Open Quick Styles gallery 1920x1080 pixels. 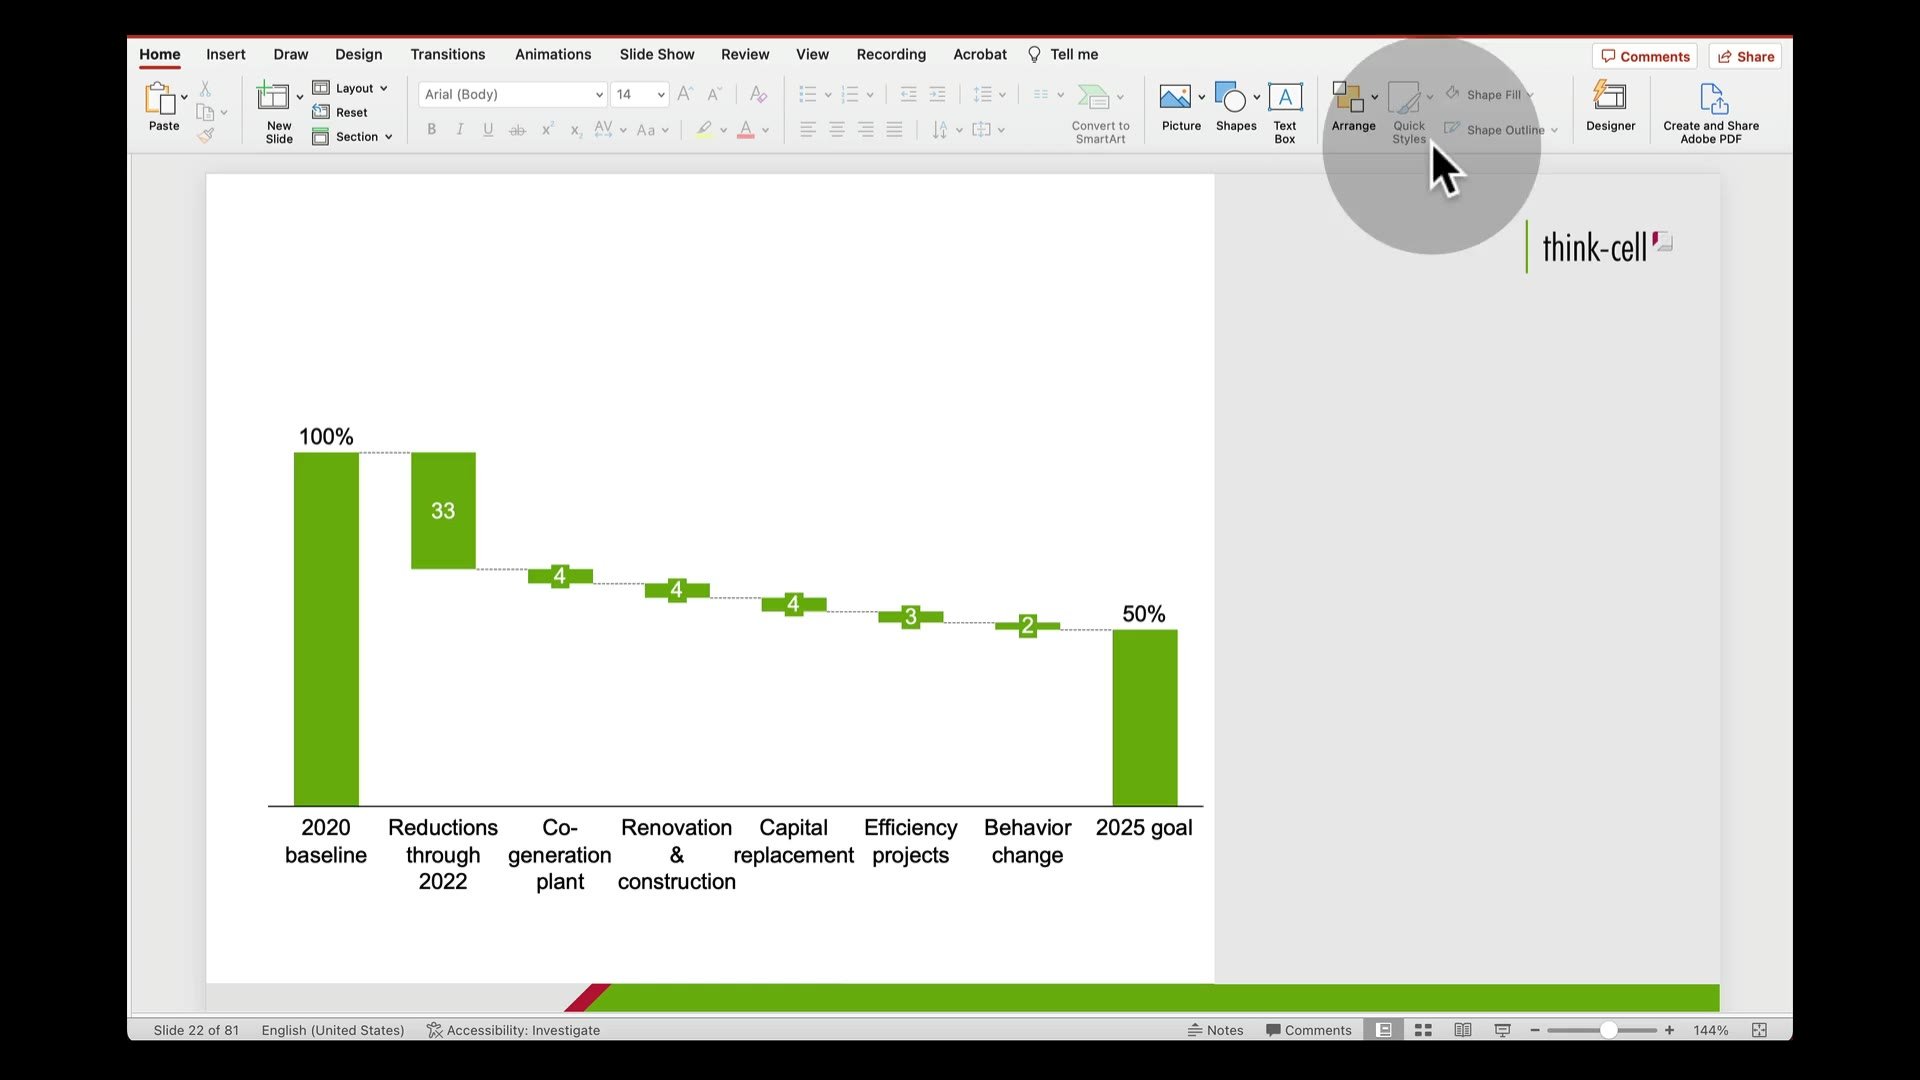click(x=1408, y=112)
